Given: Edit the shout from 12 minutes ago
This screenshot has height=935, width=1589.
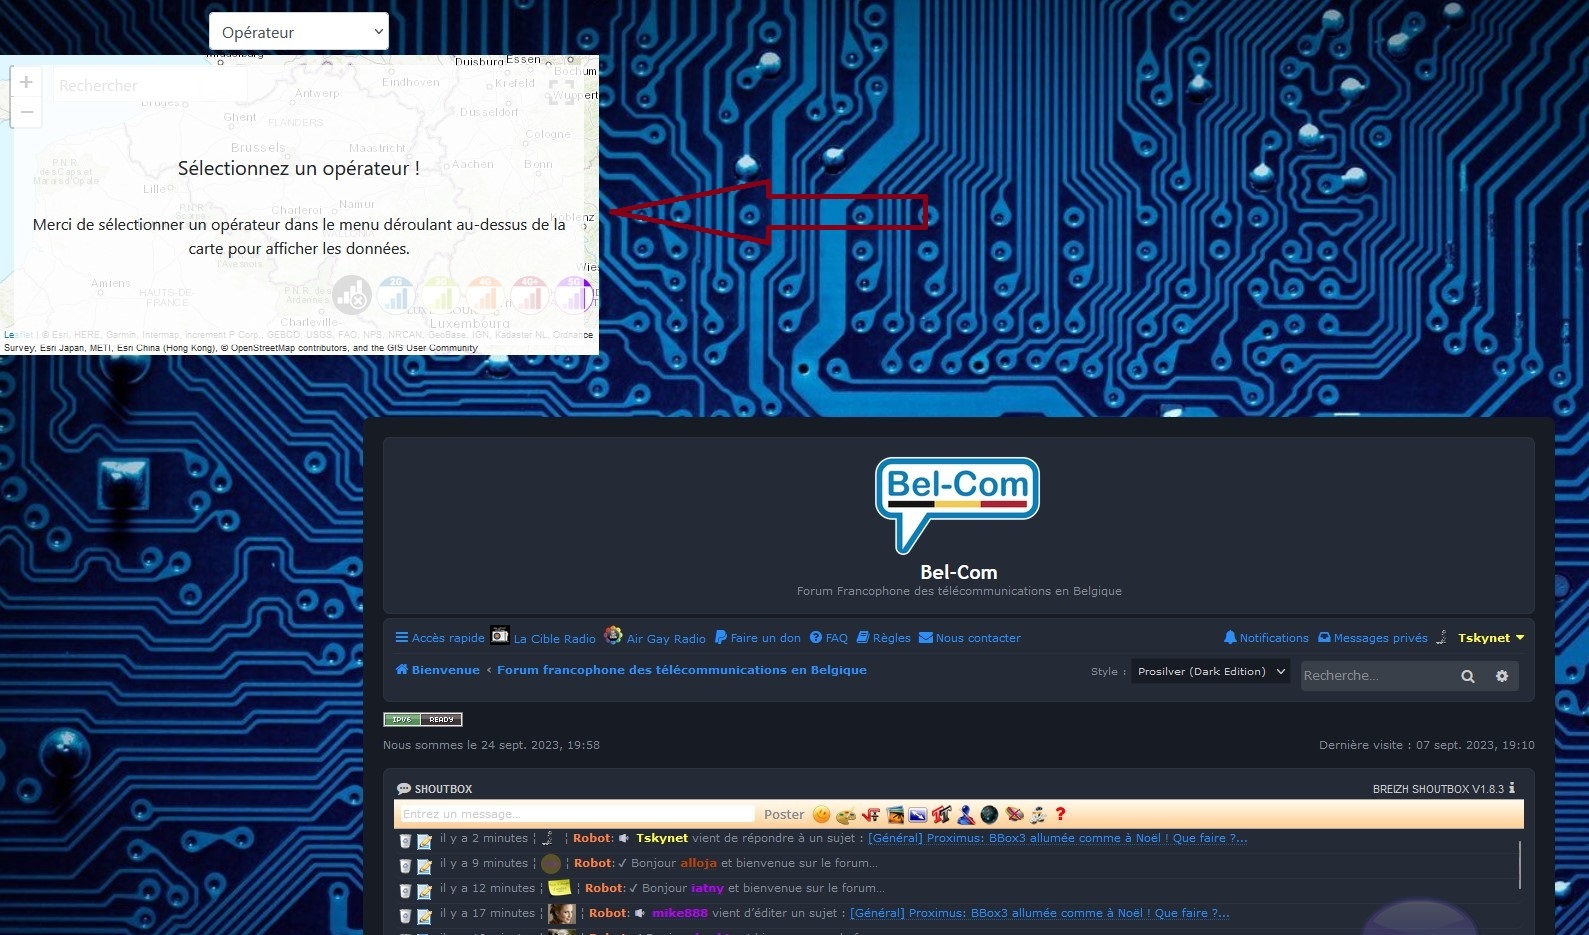Looking at the screenshot, I should point(424,891).
